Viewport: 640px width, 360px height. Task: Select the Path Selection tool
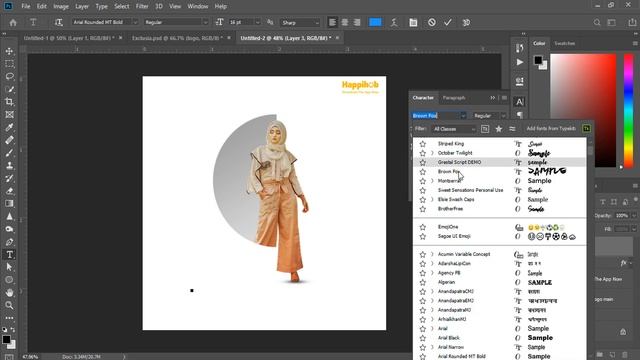pos(9,267)
